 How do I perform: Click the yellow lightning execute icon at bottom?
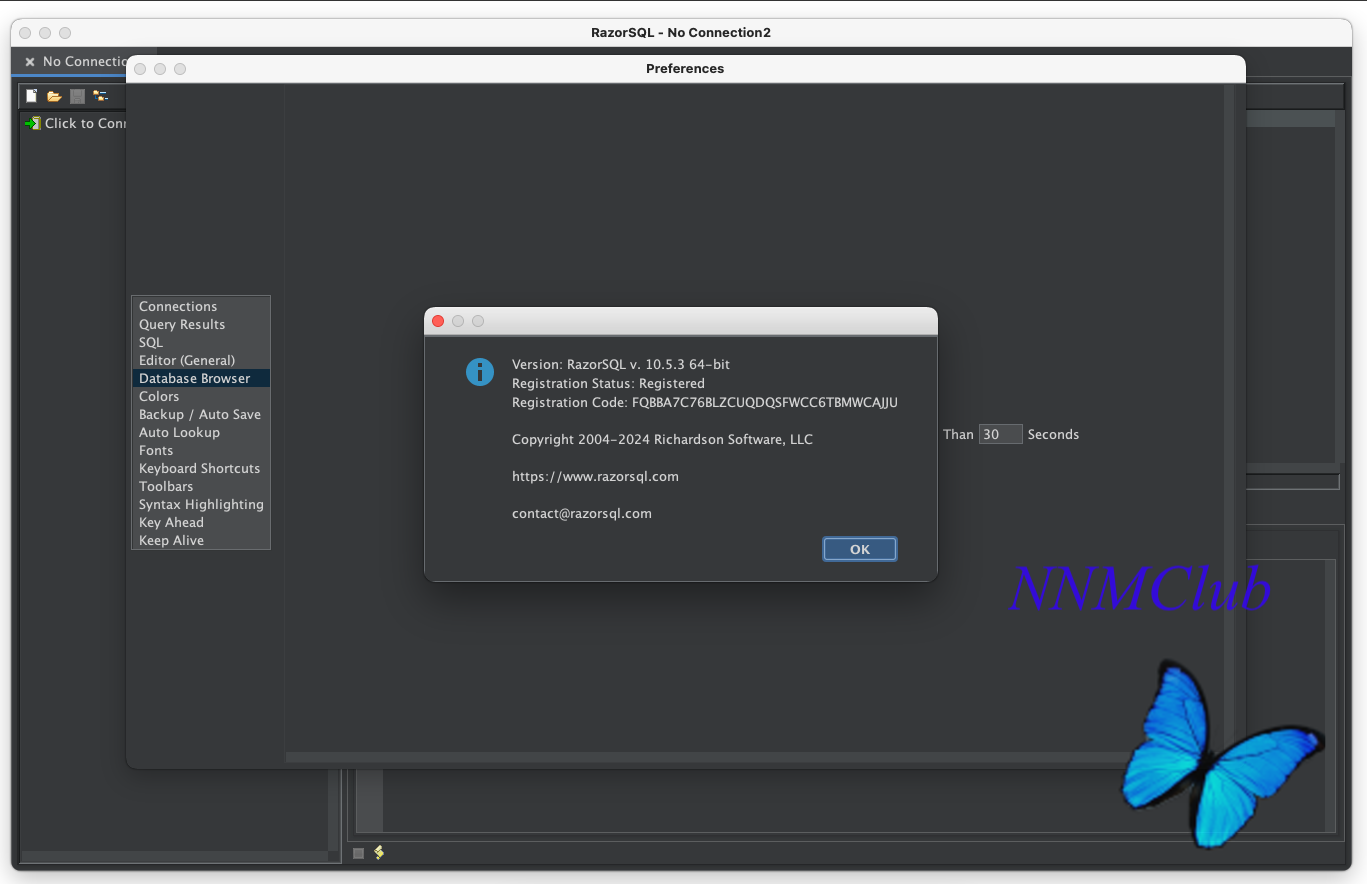pos(379,853)
